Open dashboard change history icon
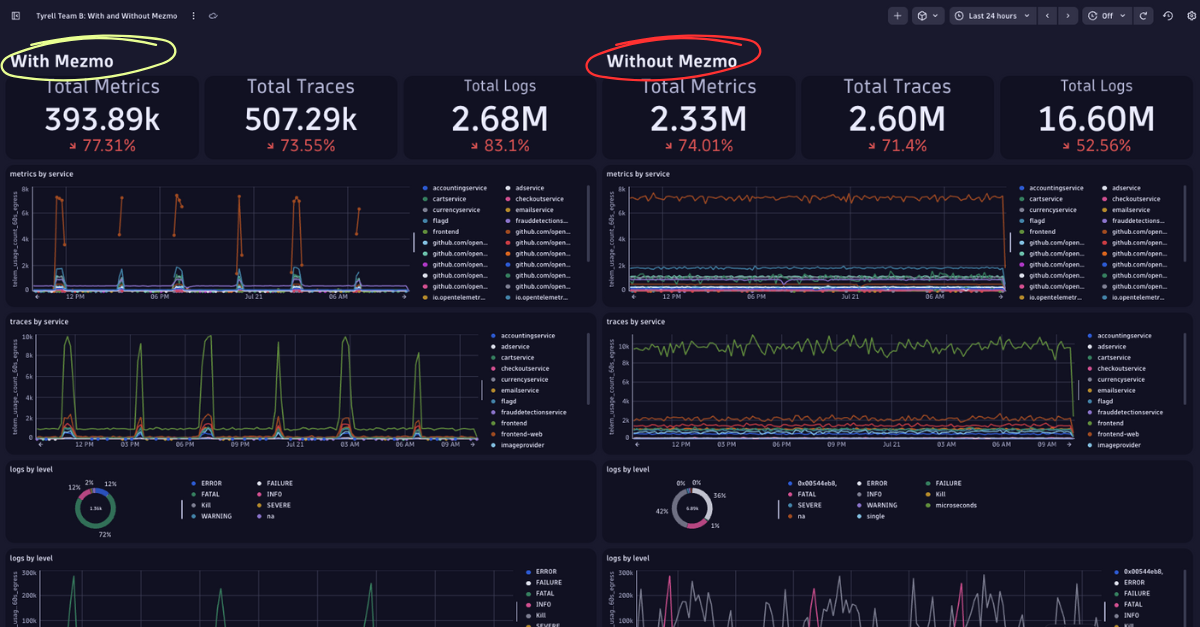The height and width of the screenshot is (627, 1200). (1167, 16)
